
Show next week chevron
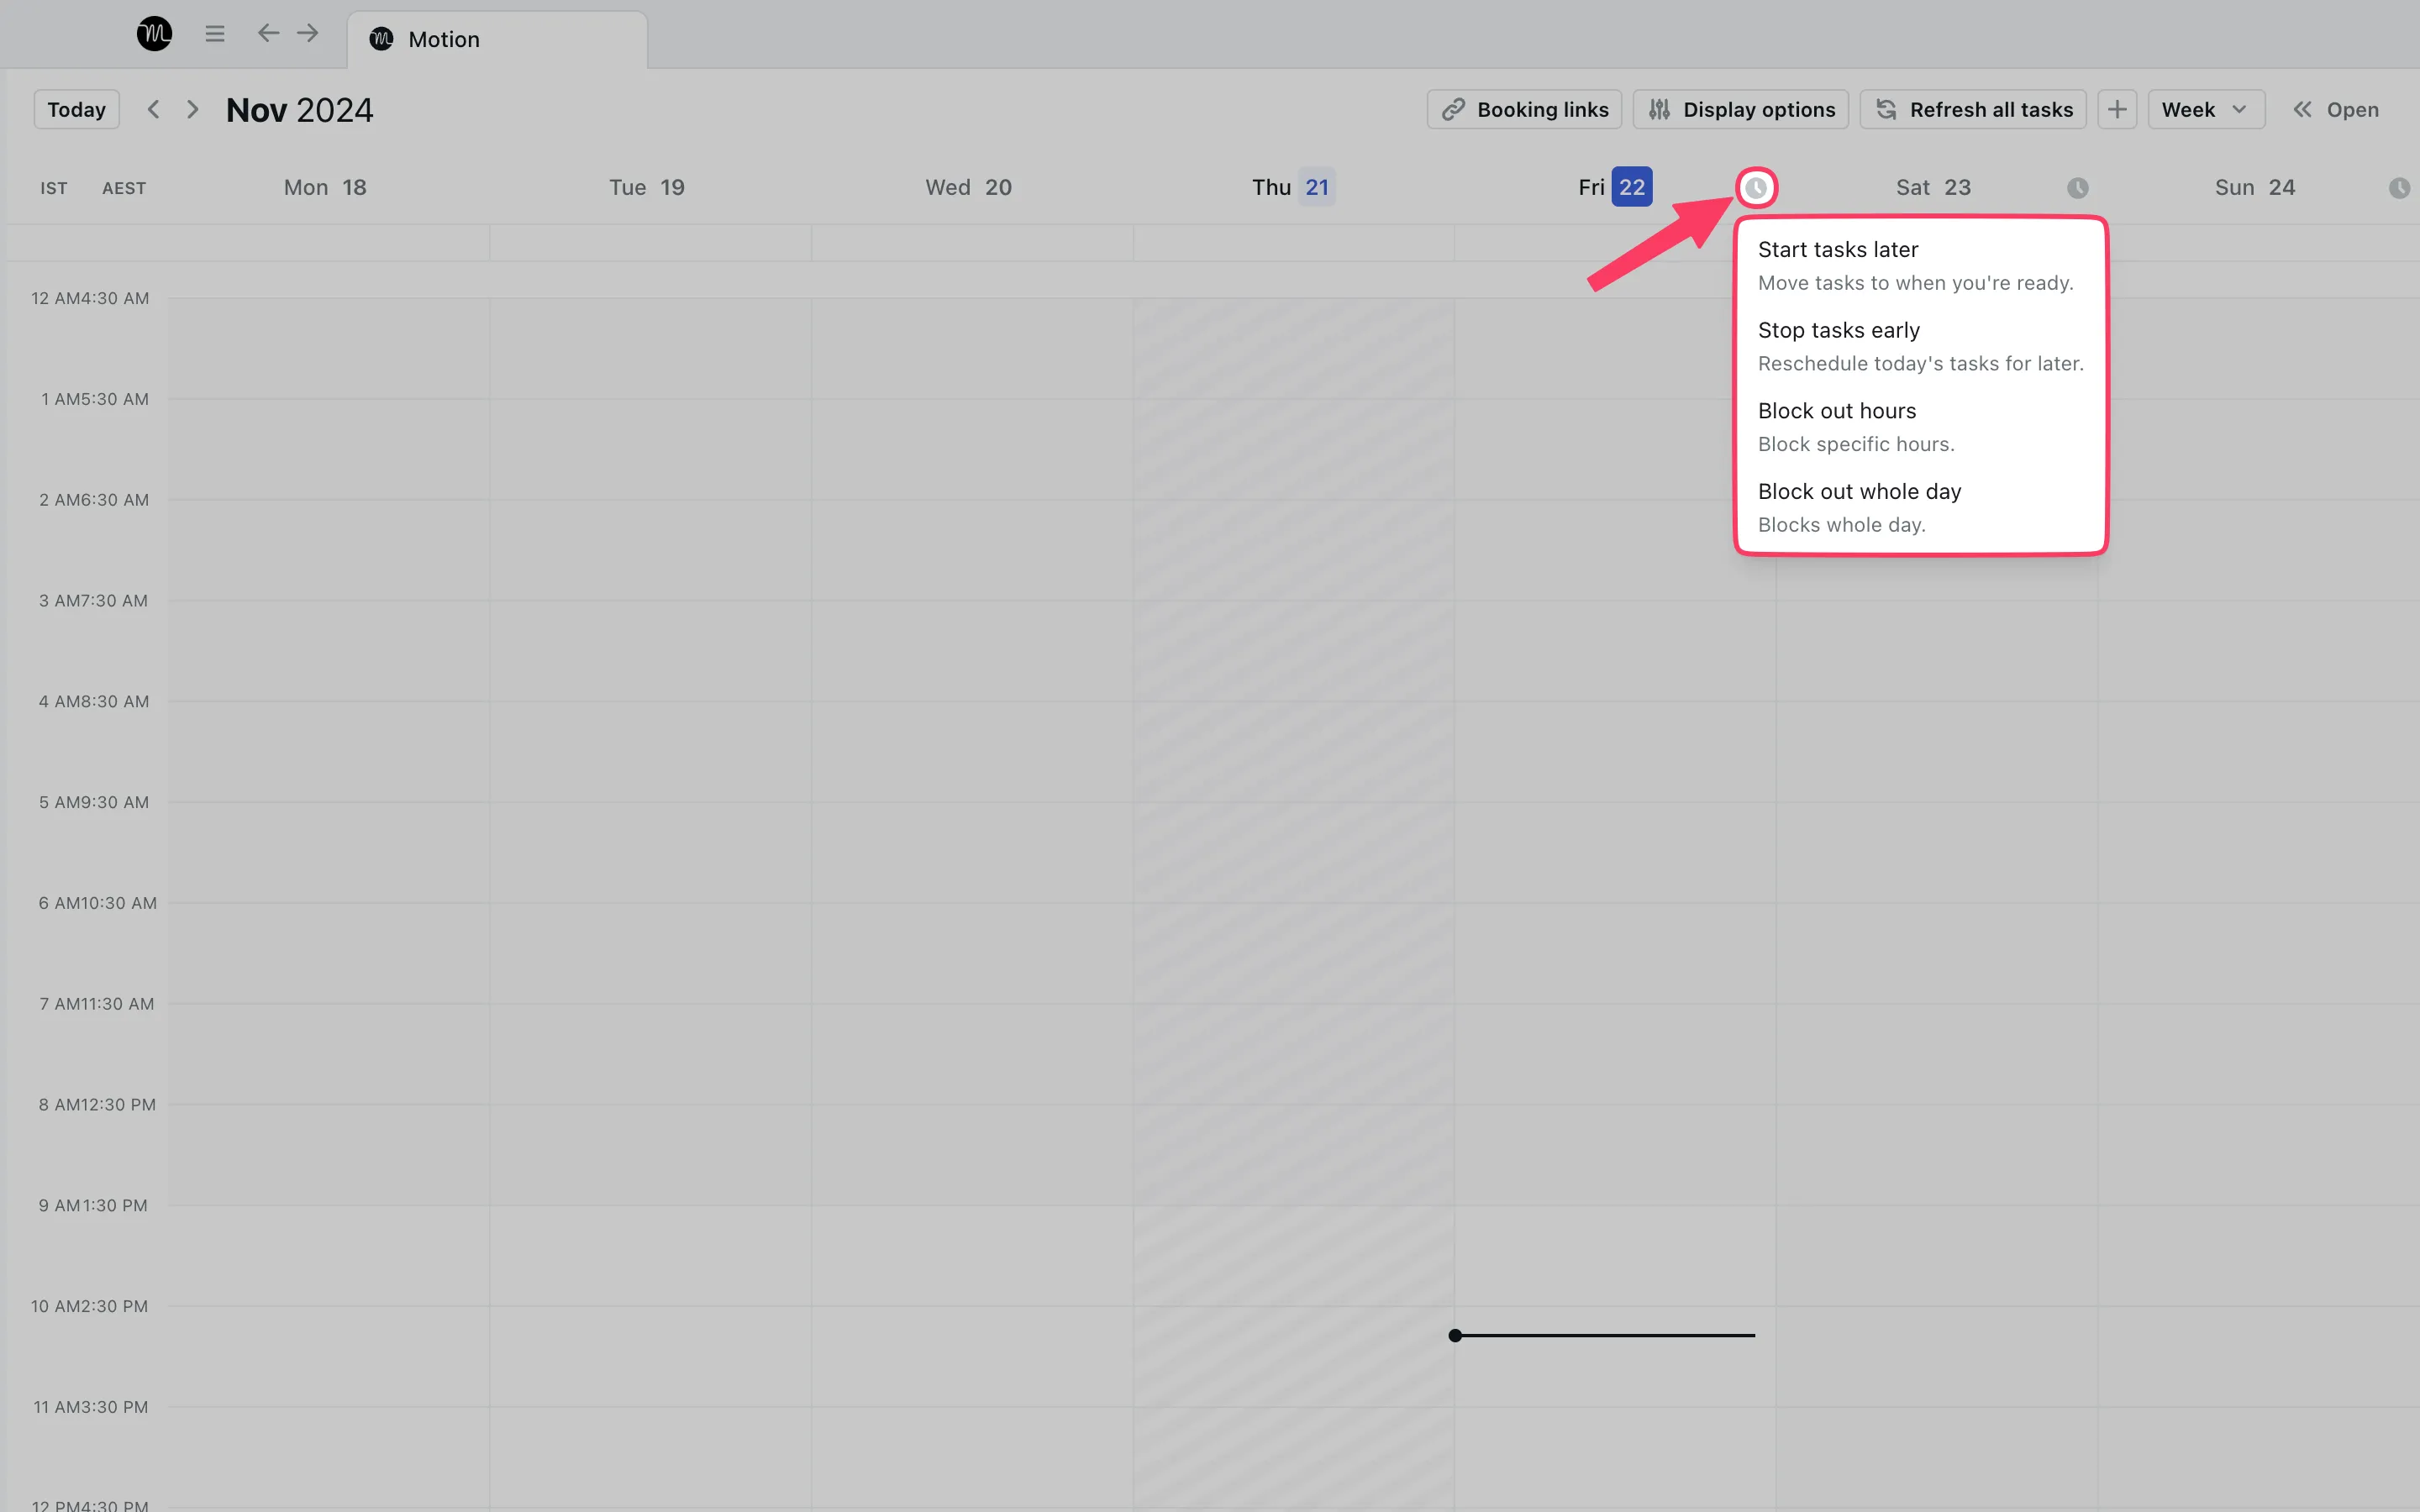(x=192, y=109)
